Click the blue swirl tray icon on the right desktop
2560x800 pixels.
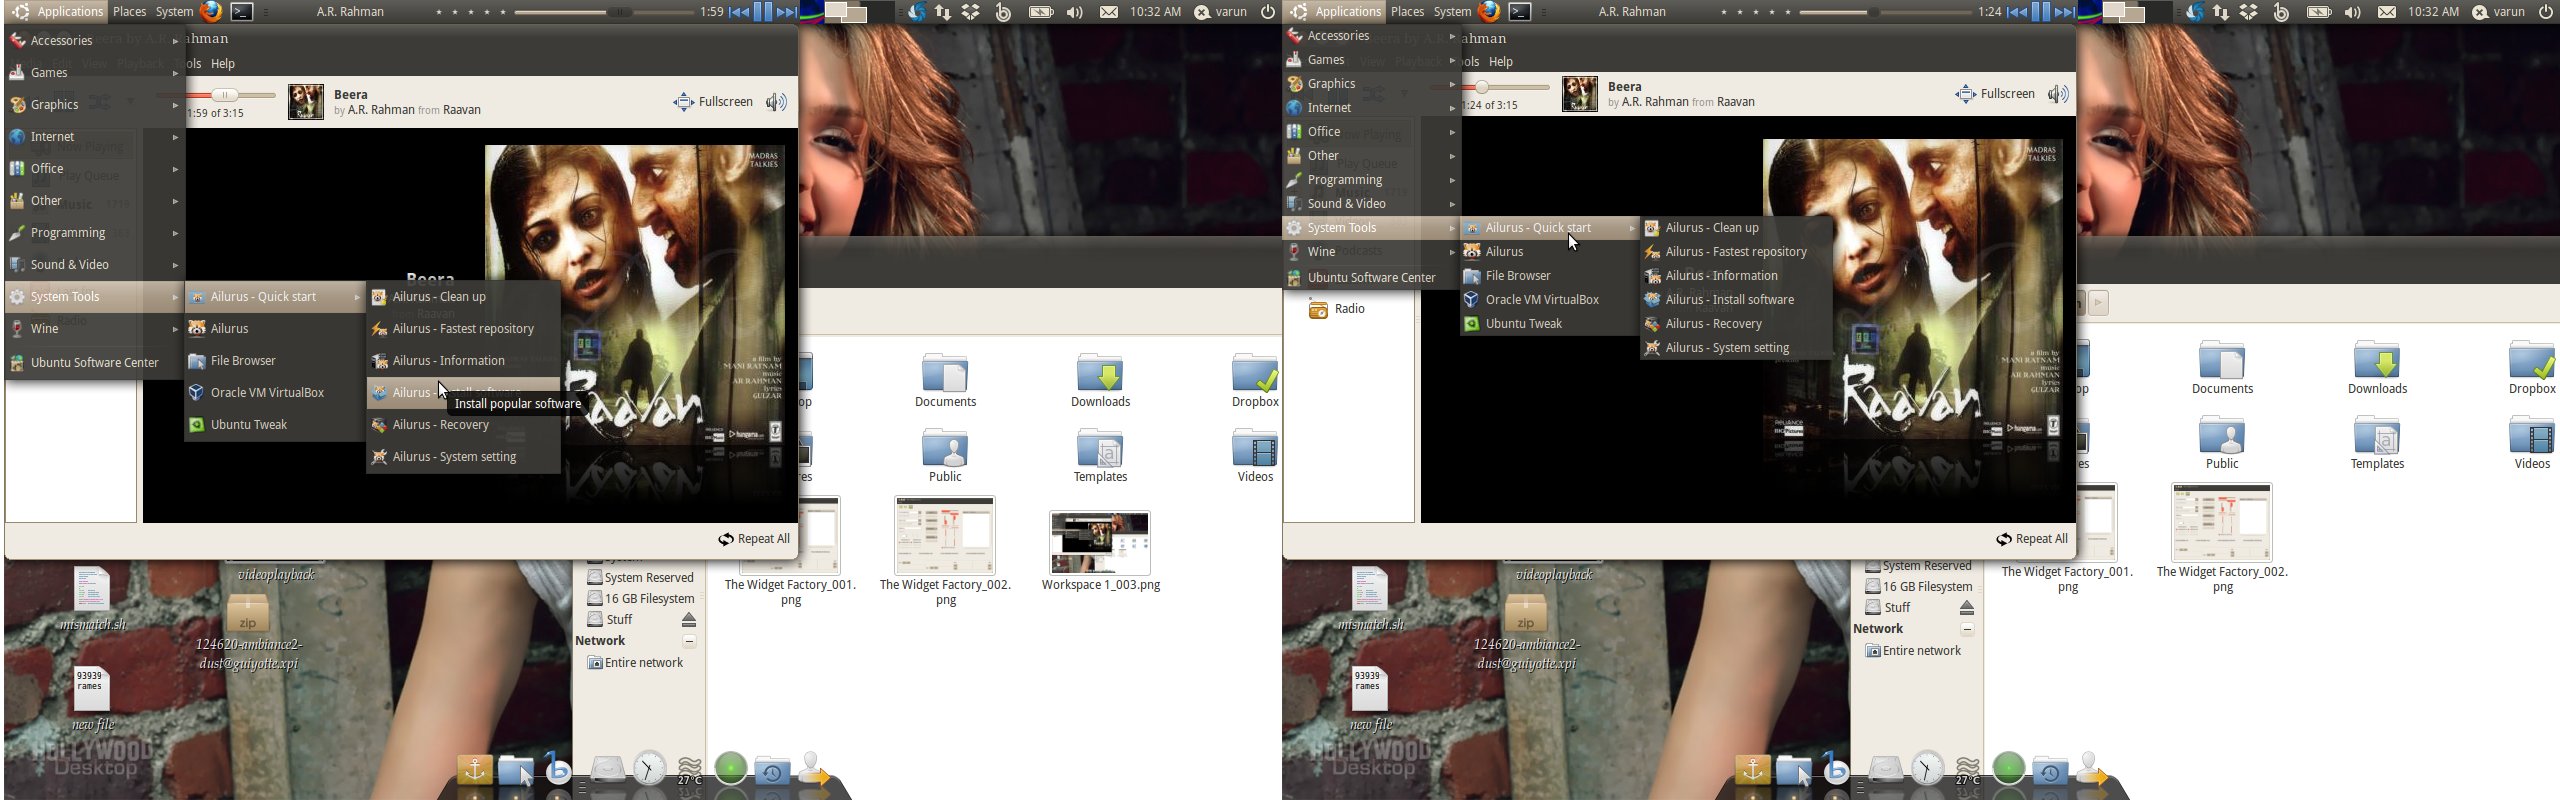pyautogui.click(x=2194, y=12)
